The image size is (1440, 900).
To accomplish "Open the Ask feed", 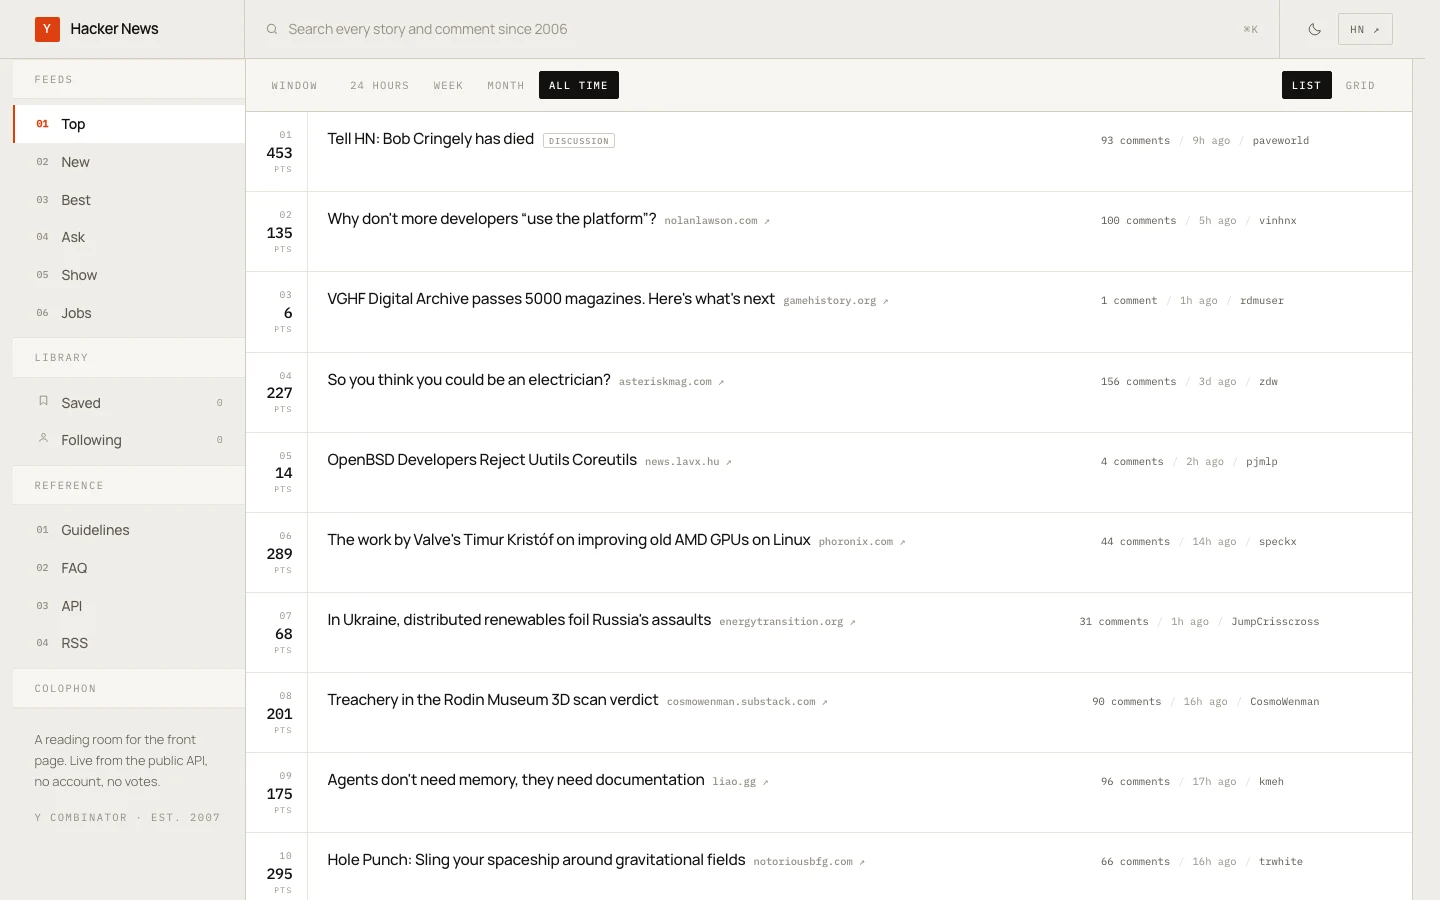I will tap(129, 237).
